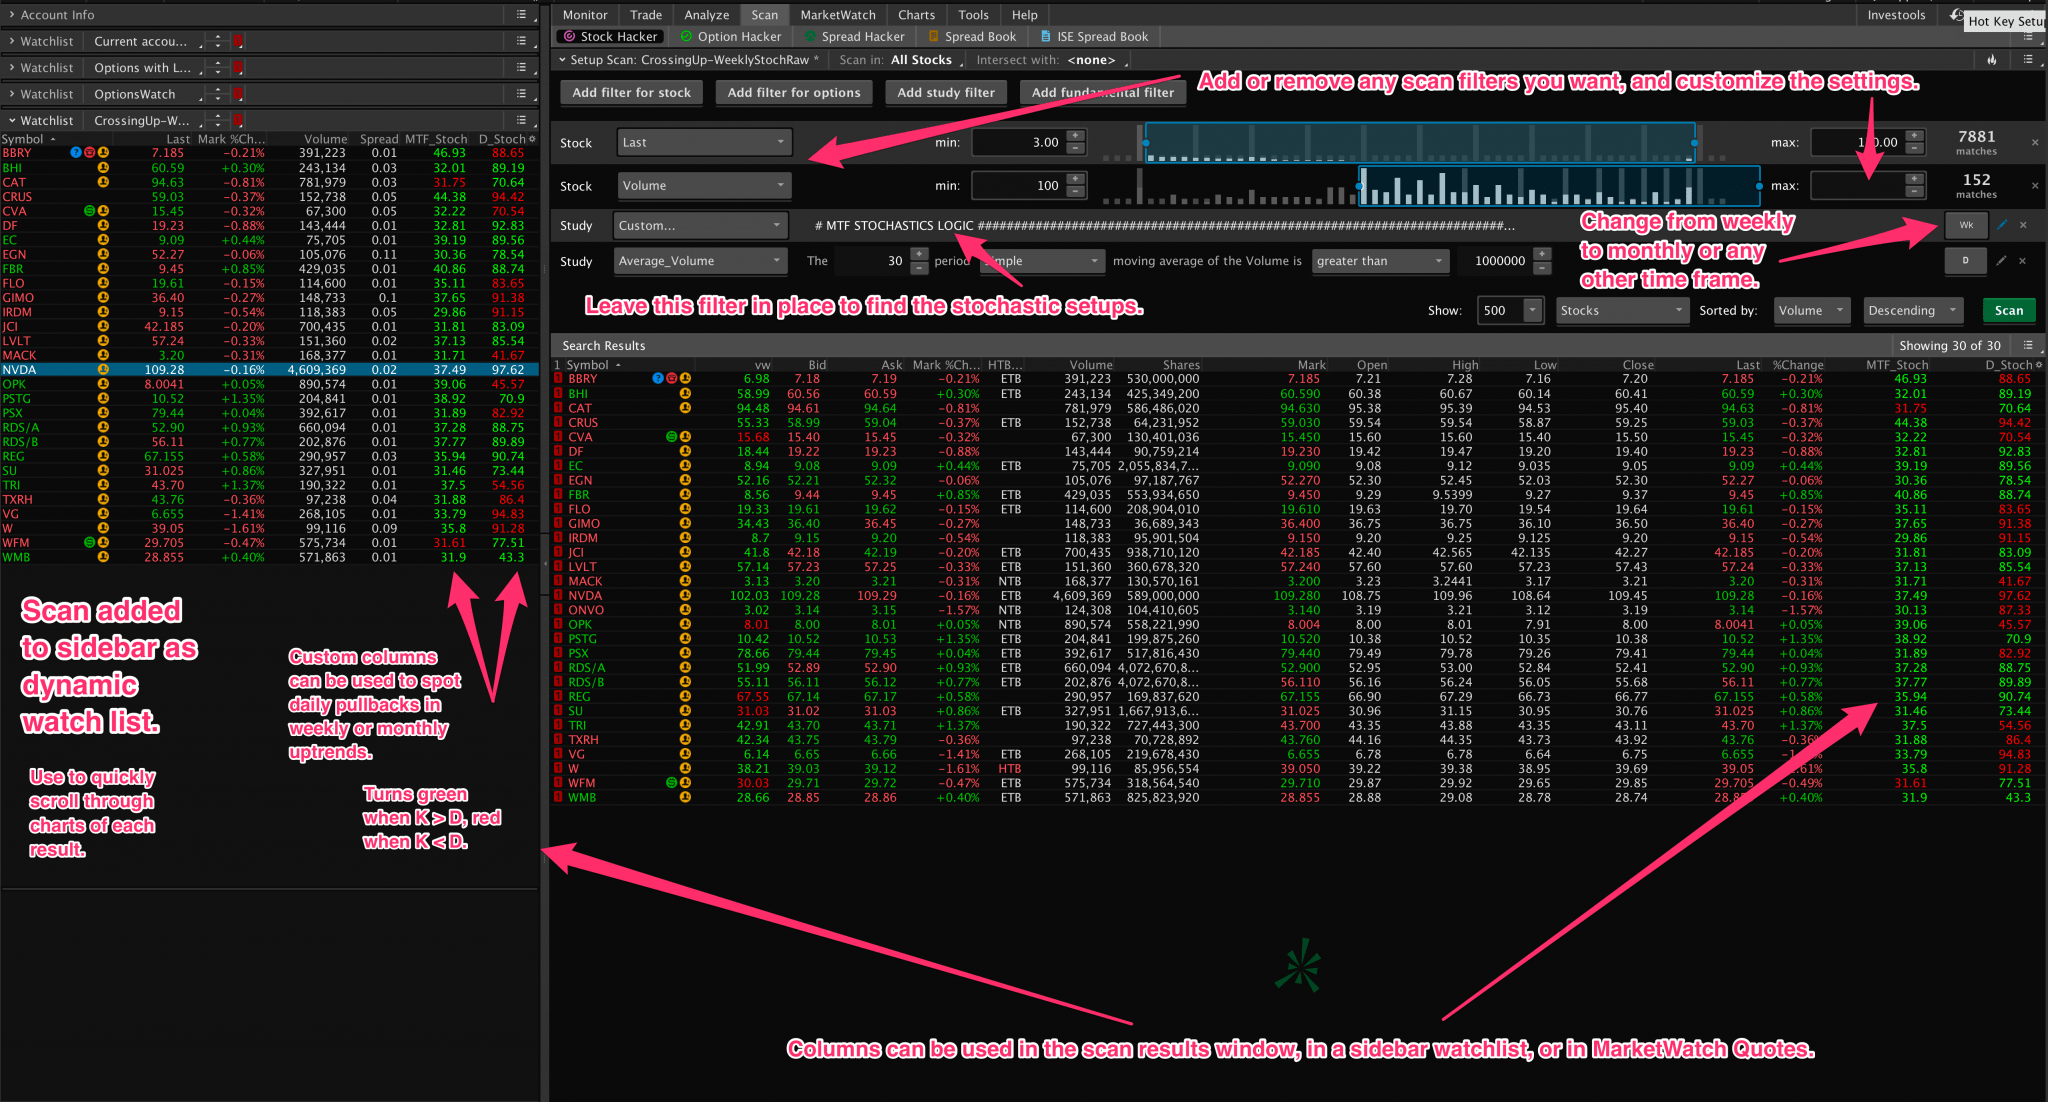This screenshot has height=1102, width=2048.
Task: Click the blue pencil edit icon for custom study
Action: (2002, 225)
